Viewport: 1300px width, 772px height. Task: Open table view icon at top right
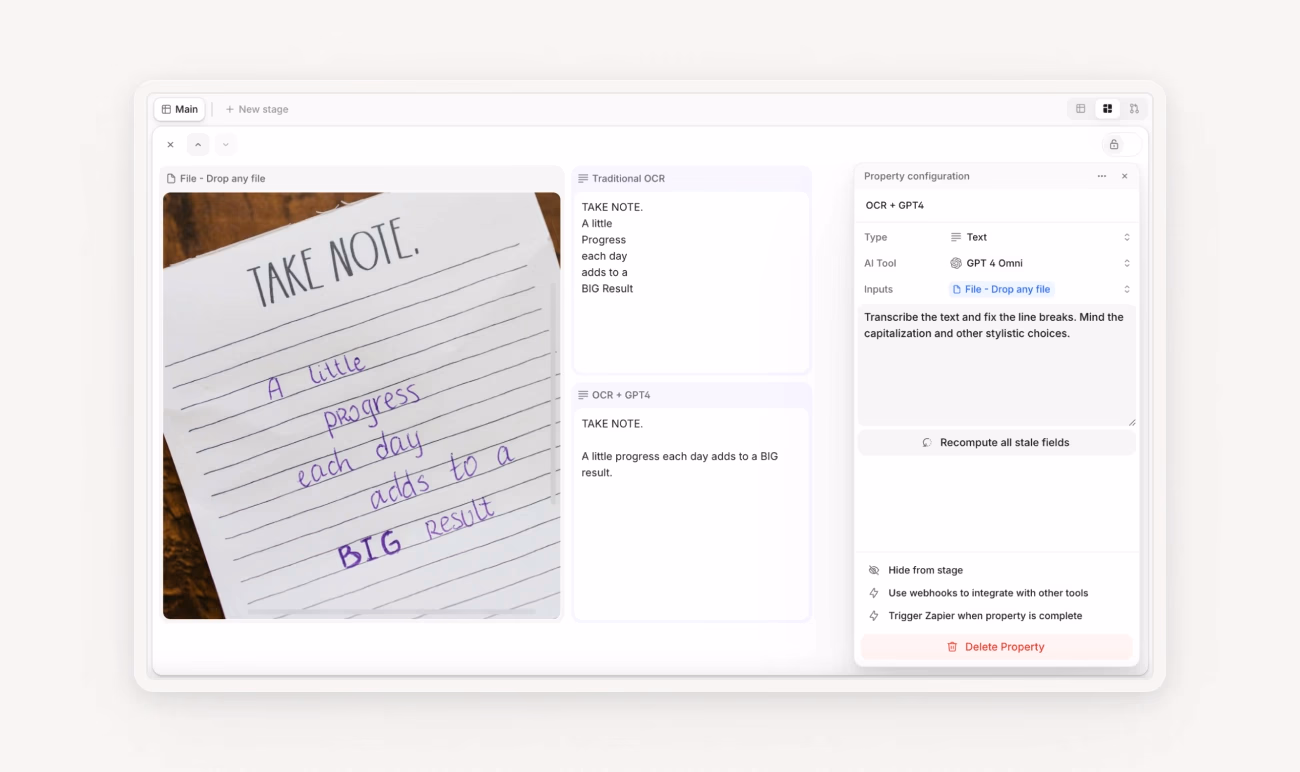1080,109
